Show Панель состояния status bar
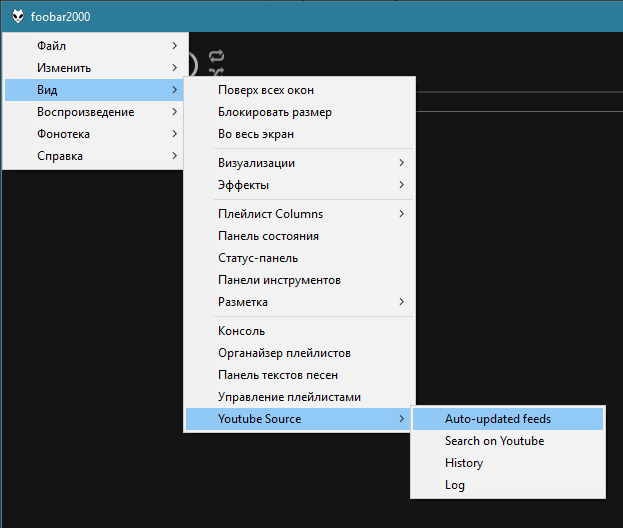The height and width of the screenshot is (528, 623). 299,236
